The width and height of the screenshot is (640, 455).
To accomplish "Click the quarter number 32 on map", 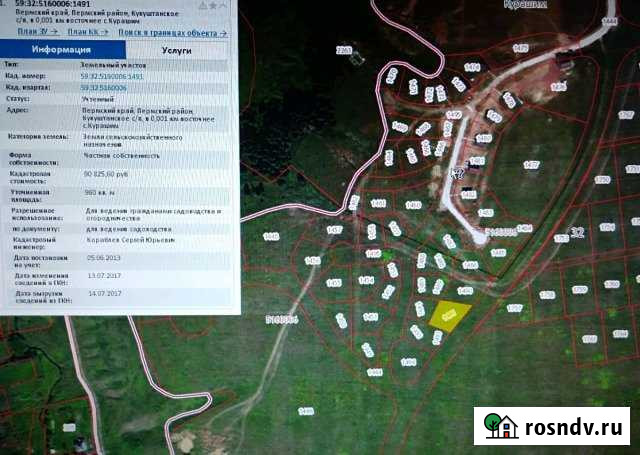I will point(576,232).
